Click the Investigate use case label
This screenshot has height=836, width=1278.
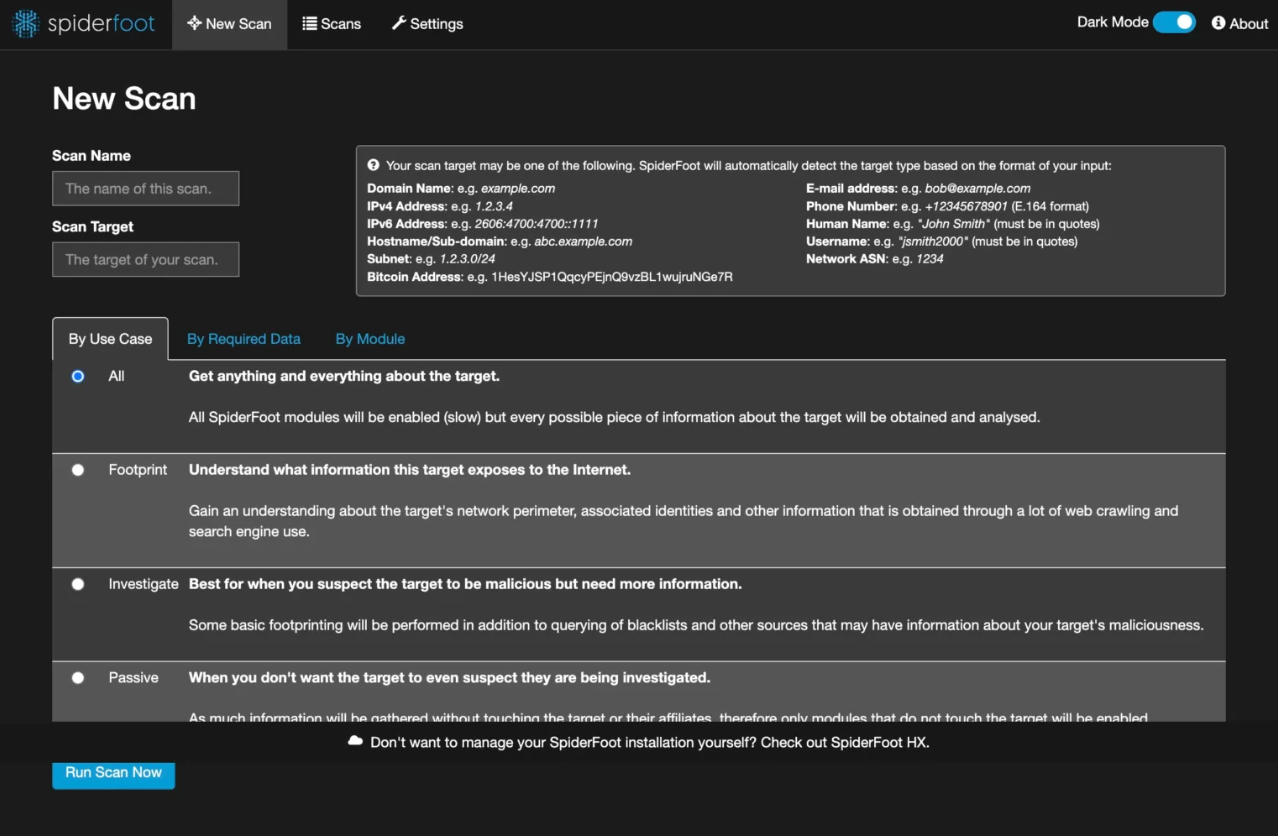143,584
